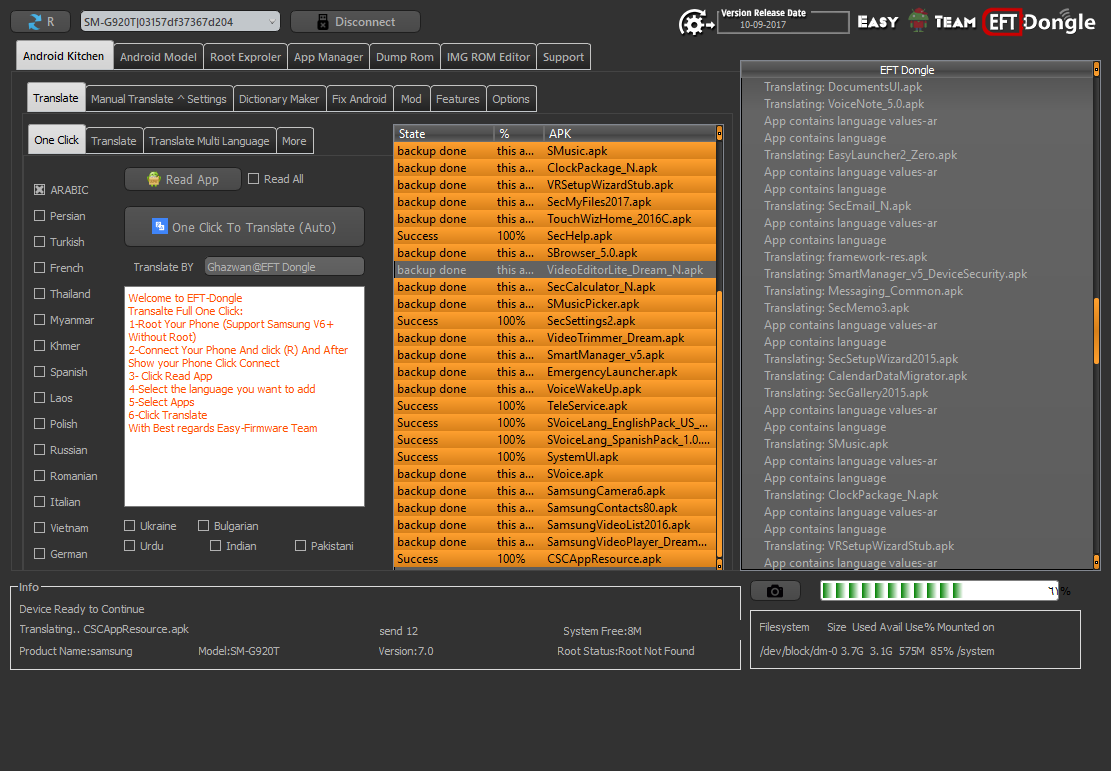Check the Spanish language checkbox
Viewport: 1111px width, 771px height.
pyautogui.click(x=40, y=372)
